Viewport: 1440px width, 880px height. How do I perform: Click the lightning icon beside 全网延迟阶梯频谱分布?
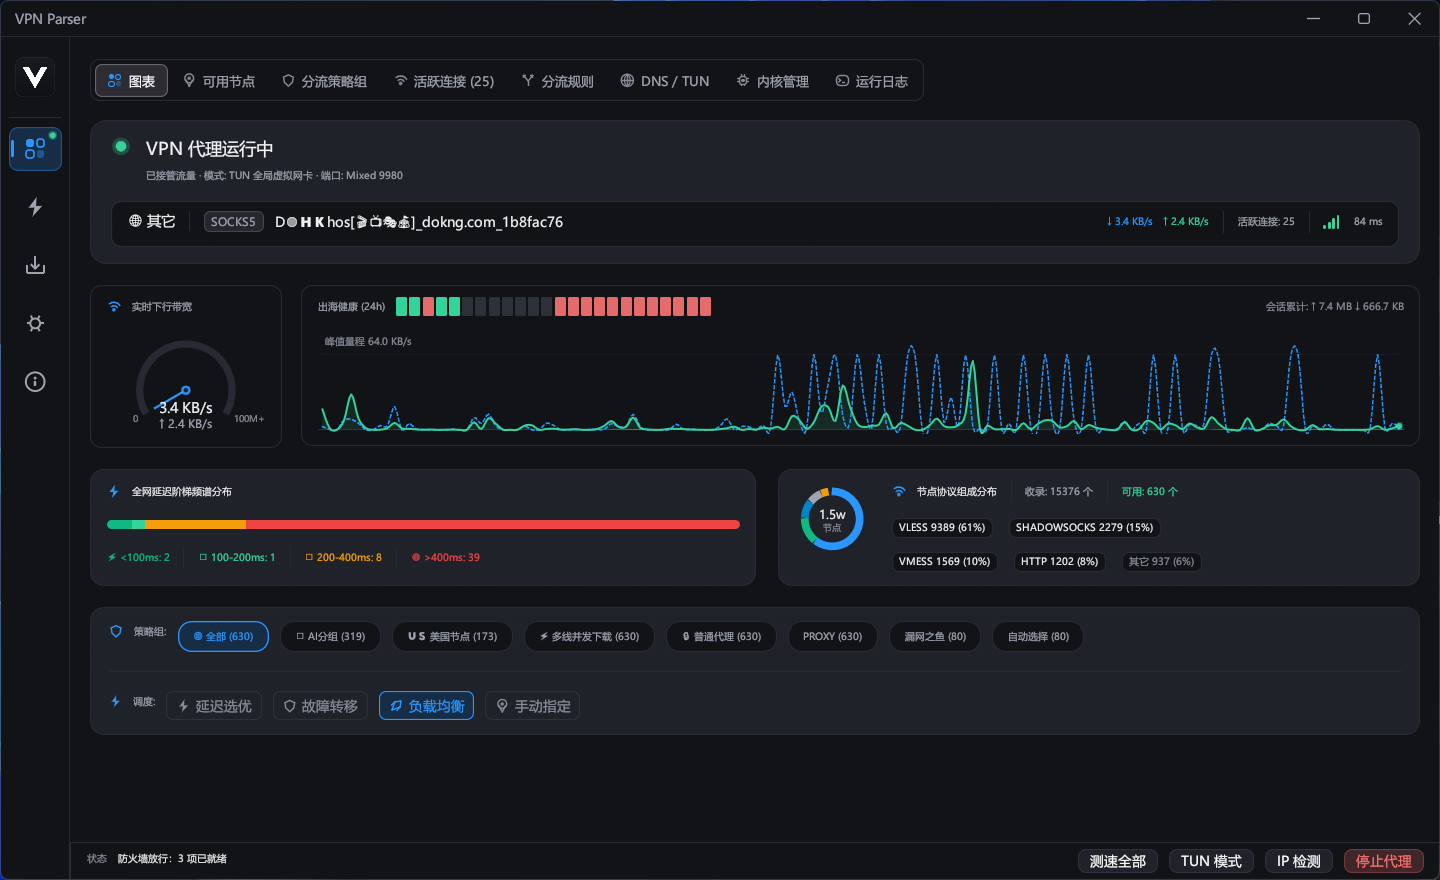[x=114, y=492]
